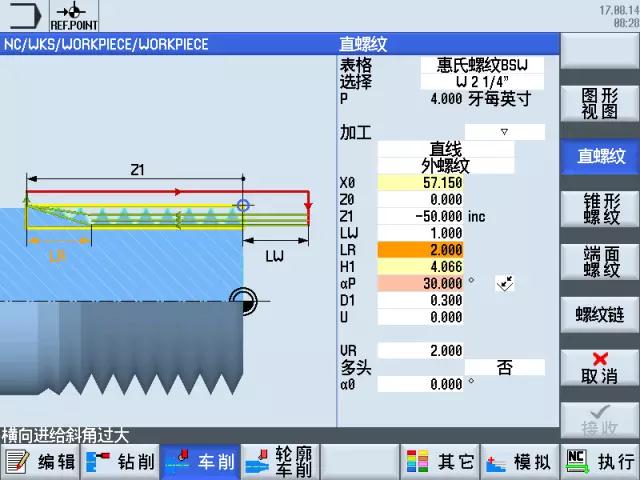Switch to 端面螺纹 (Face thread)

point(600,262)
